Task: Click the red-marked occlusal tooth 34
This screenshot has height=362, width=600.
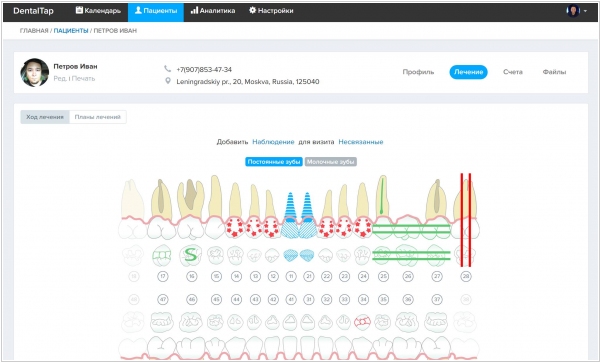Action: 362,322
